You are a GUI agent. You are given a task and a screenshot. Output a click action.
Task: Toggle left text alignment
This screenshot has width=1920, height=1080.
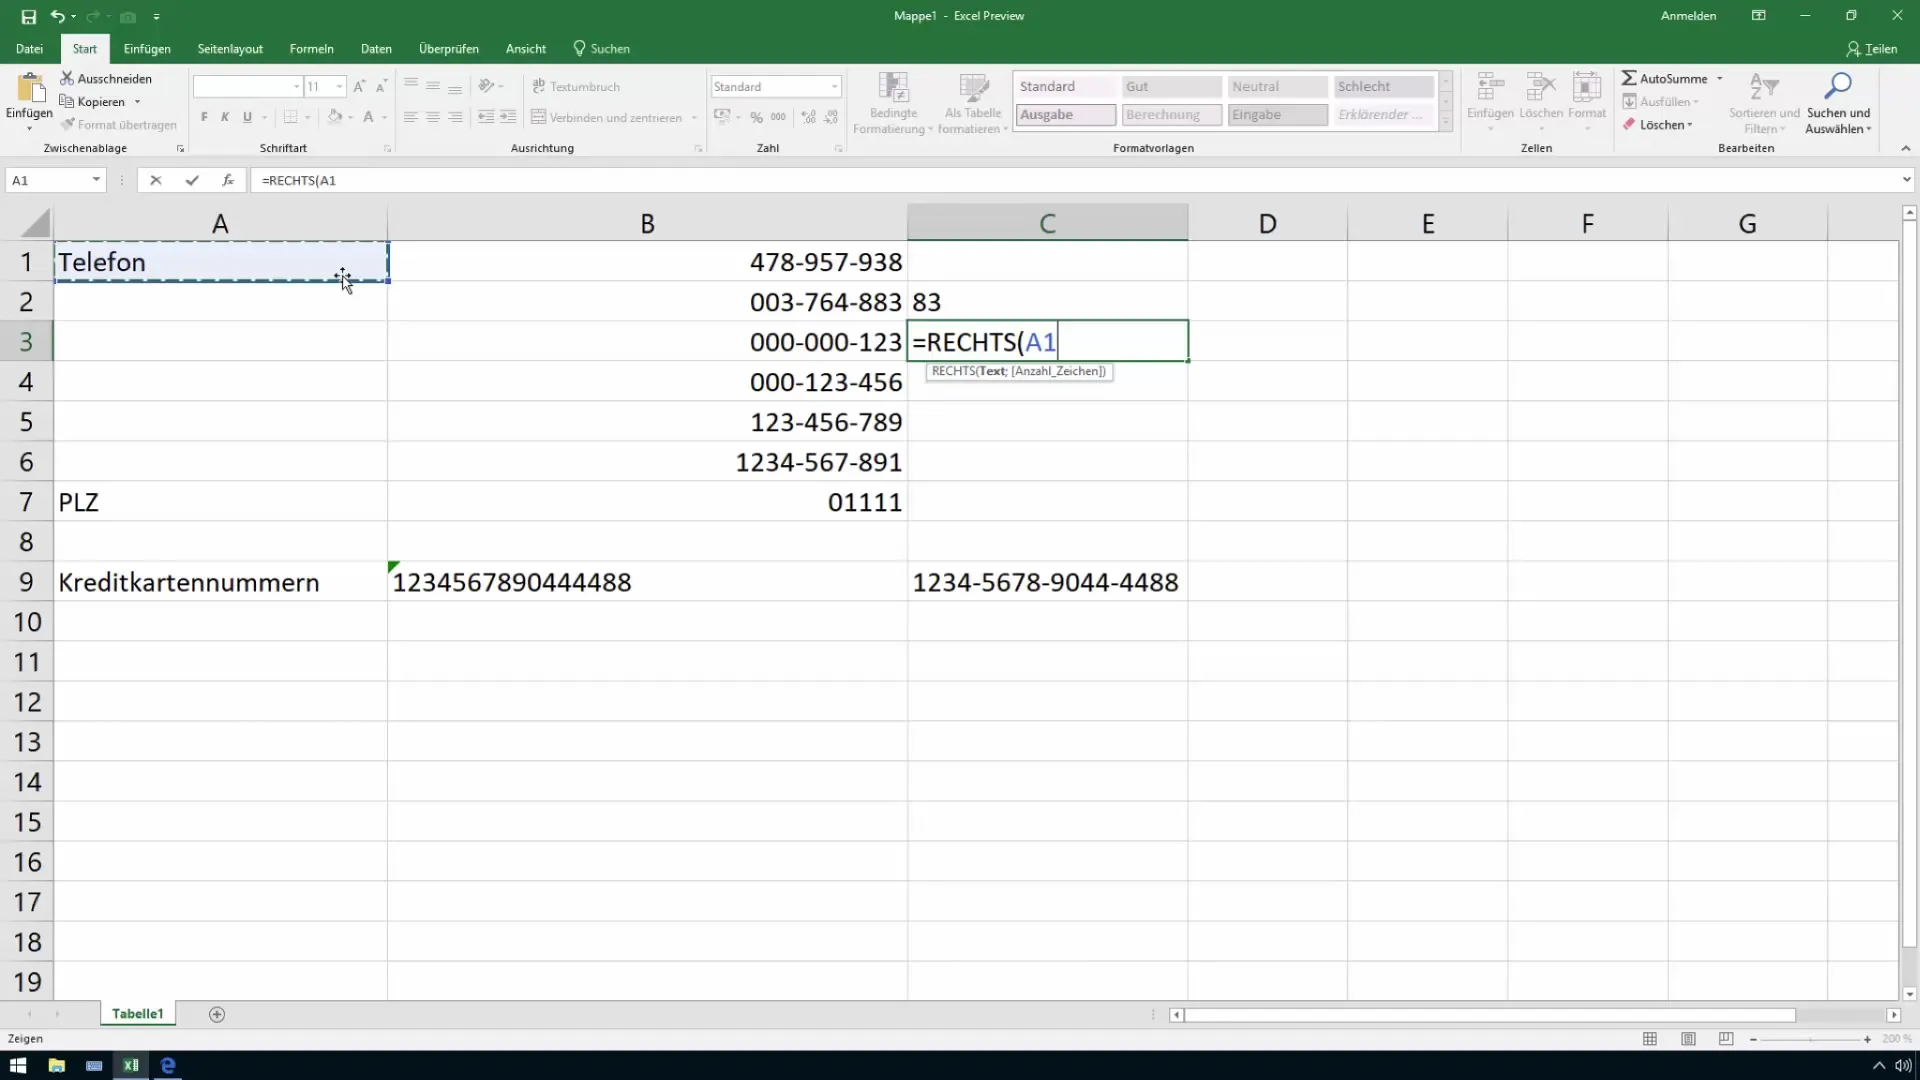[411, 117]
